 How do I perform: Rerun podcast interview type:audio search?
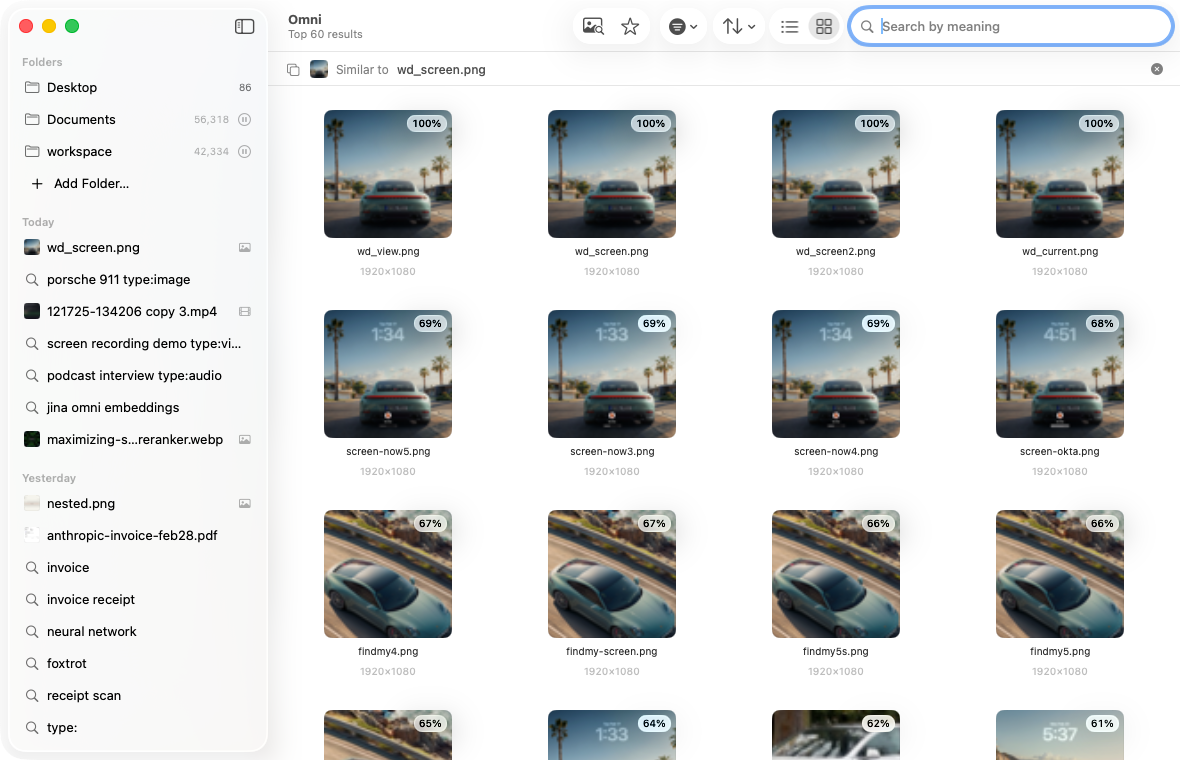click(138, 375)
